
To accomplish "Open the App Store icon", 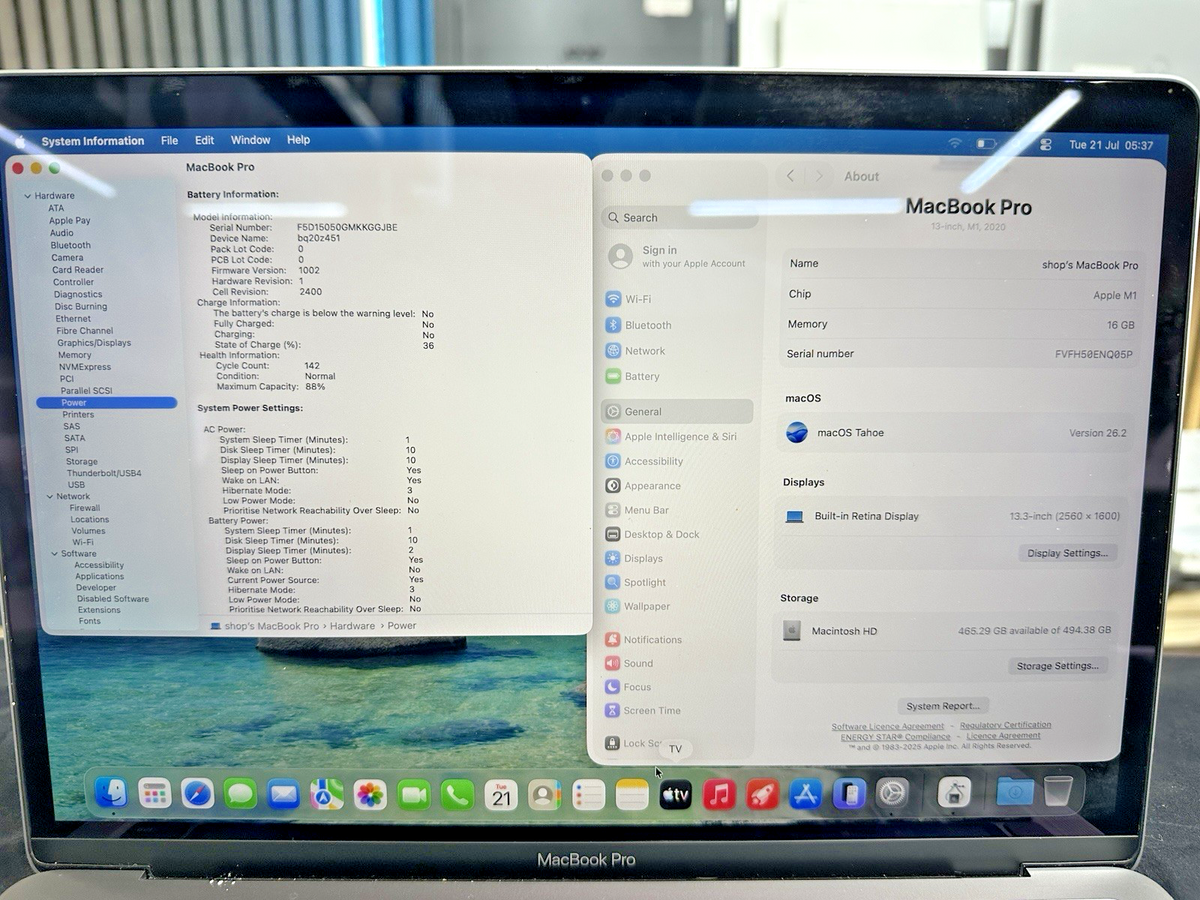I will click(x=805, y=795).
